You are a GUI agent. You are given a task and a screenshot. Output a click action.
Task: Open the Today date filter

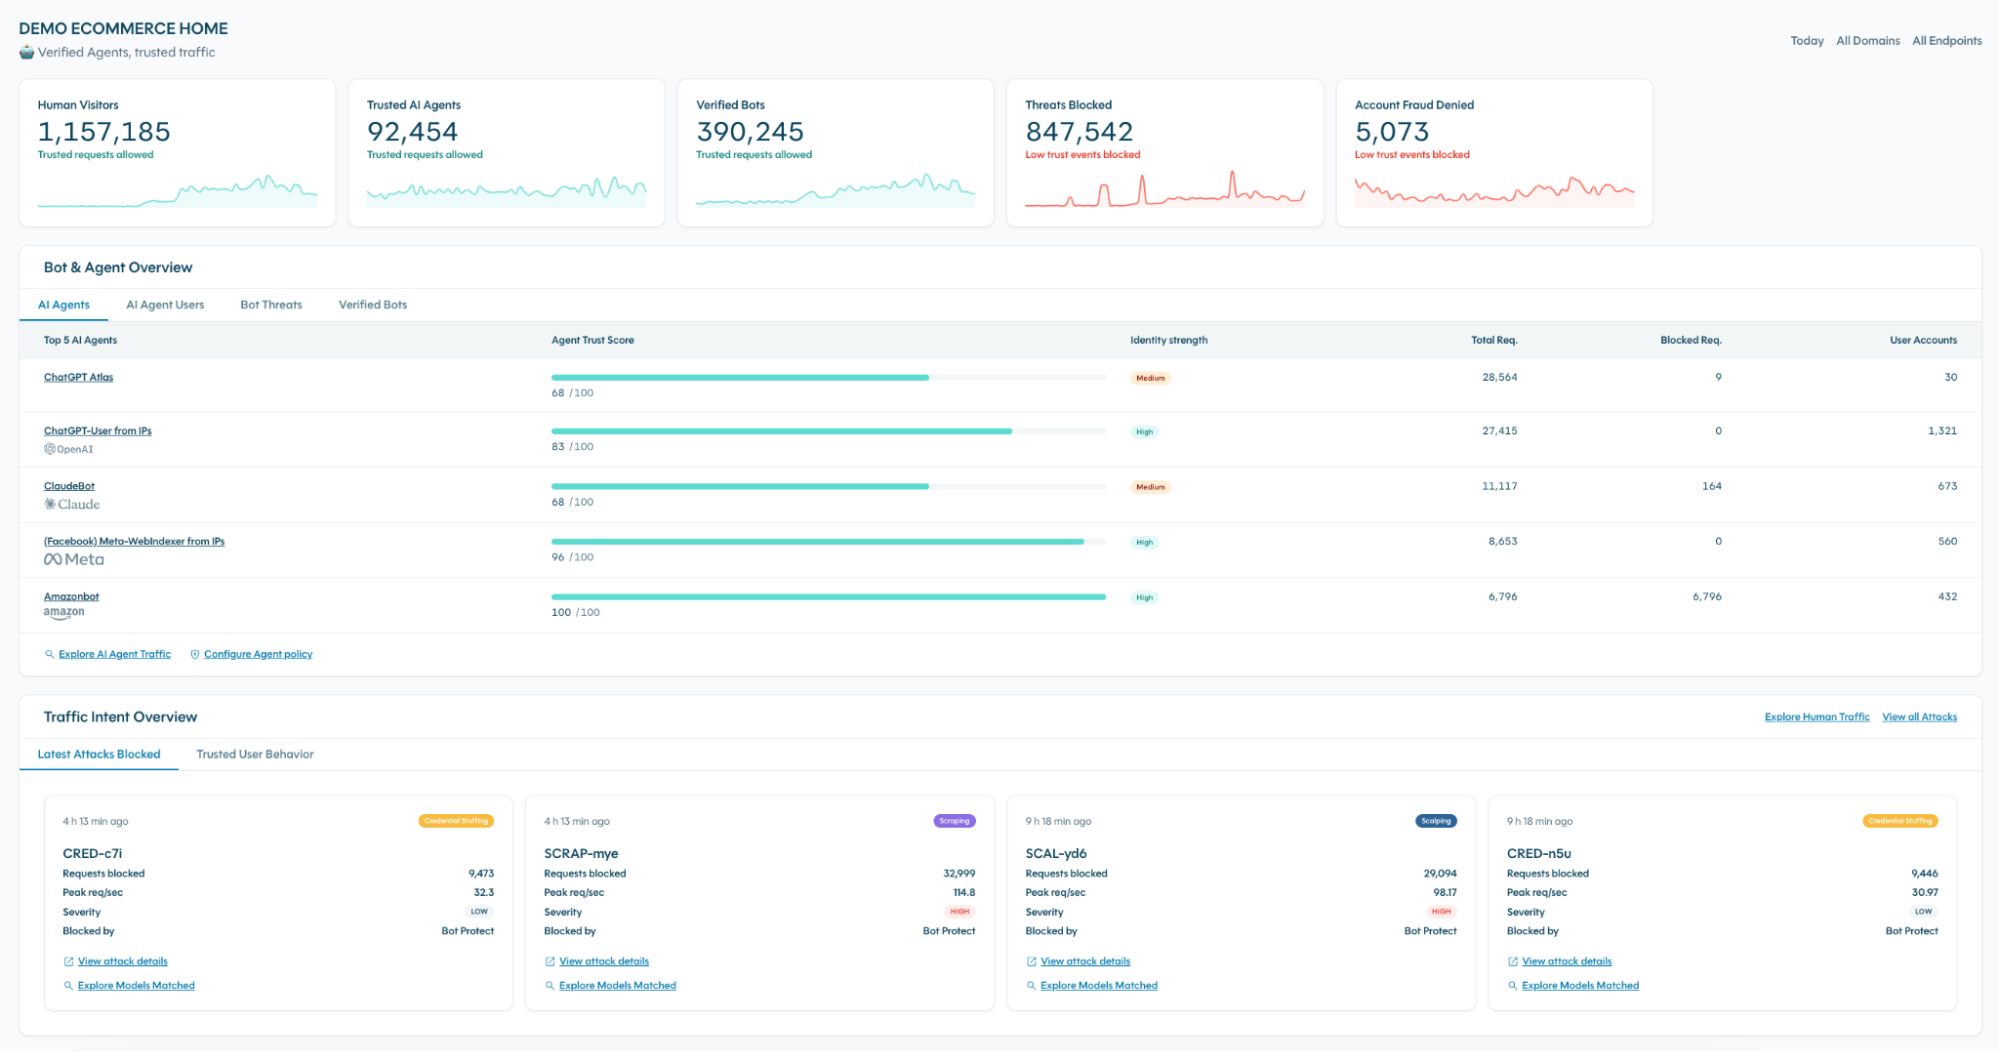pos(1807,41)
